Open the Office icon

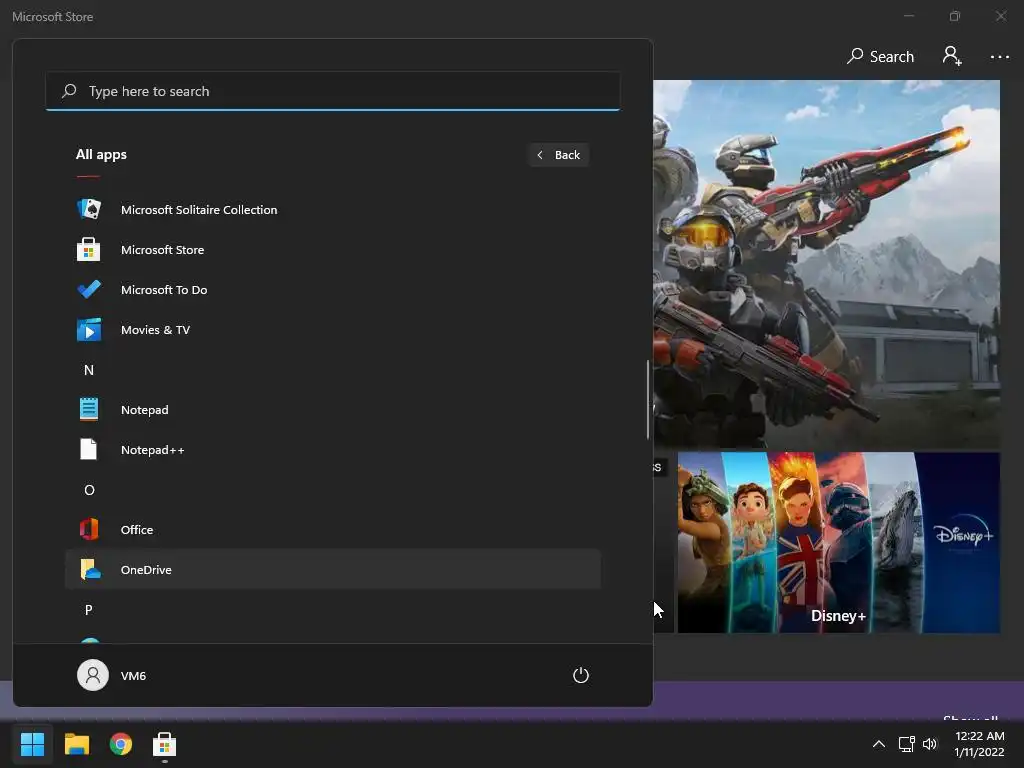point(89,529)
